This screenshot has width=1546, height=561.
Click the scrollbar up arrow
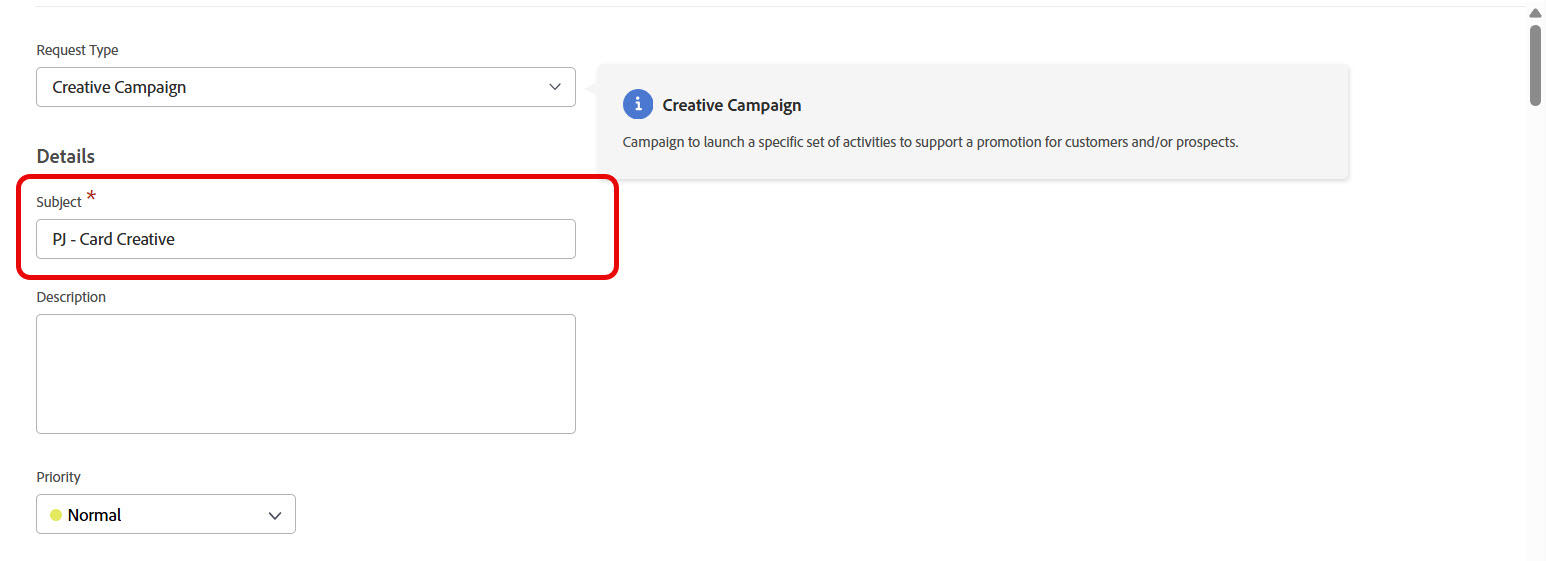point(1535,12)
